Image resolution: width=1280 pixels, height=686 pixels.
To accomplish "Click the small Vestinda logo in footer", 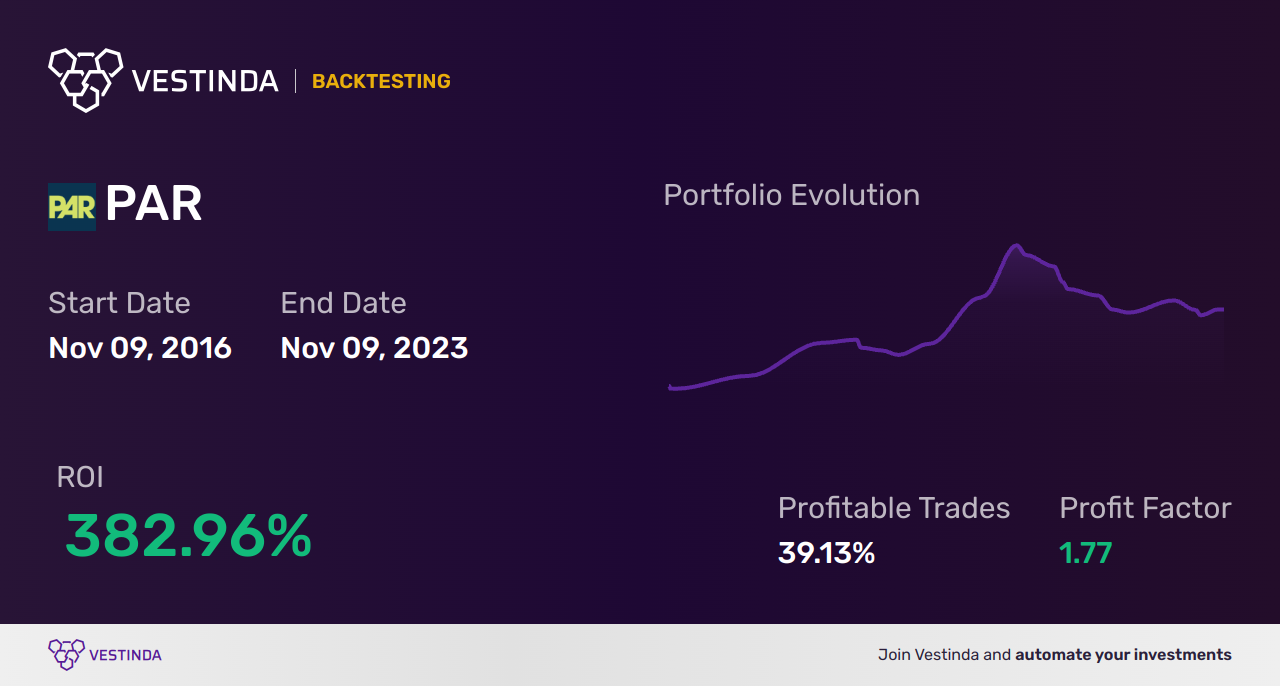I will click(66, 654).
